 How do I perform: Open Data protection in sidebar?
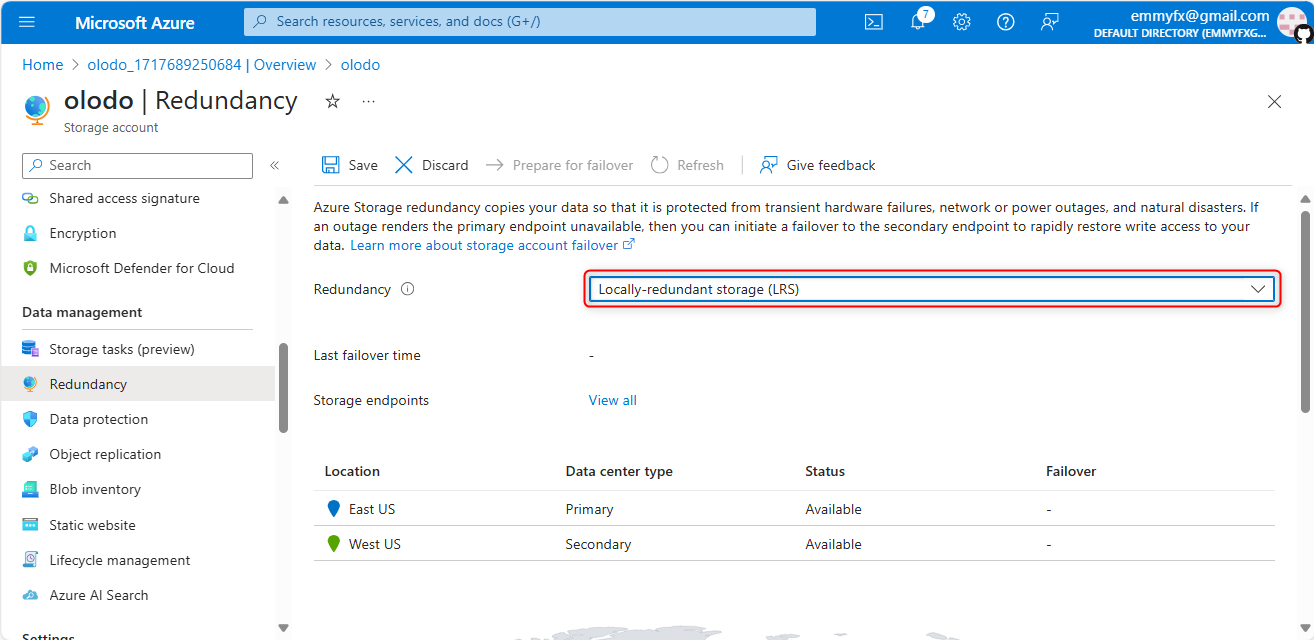coord(98,419)
